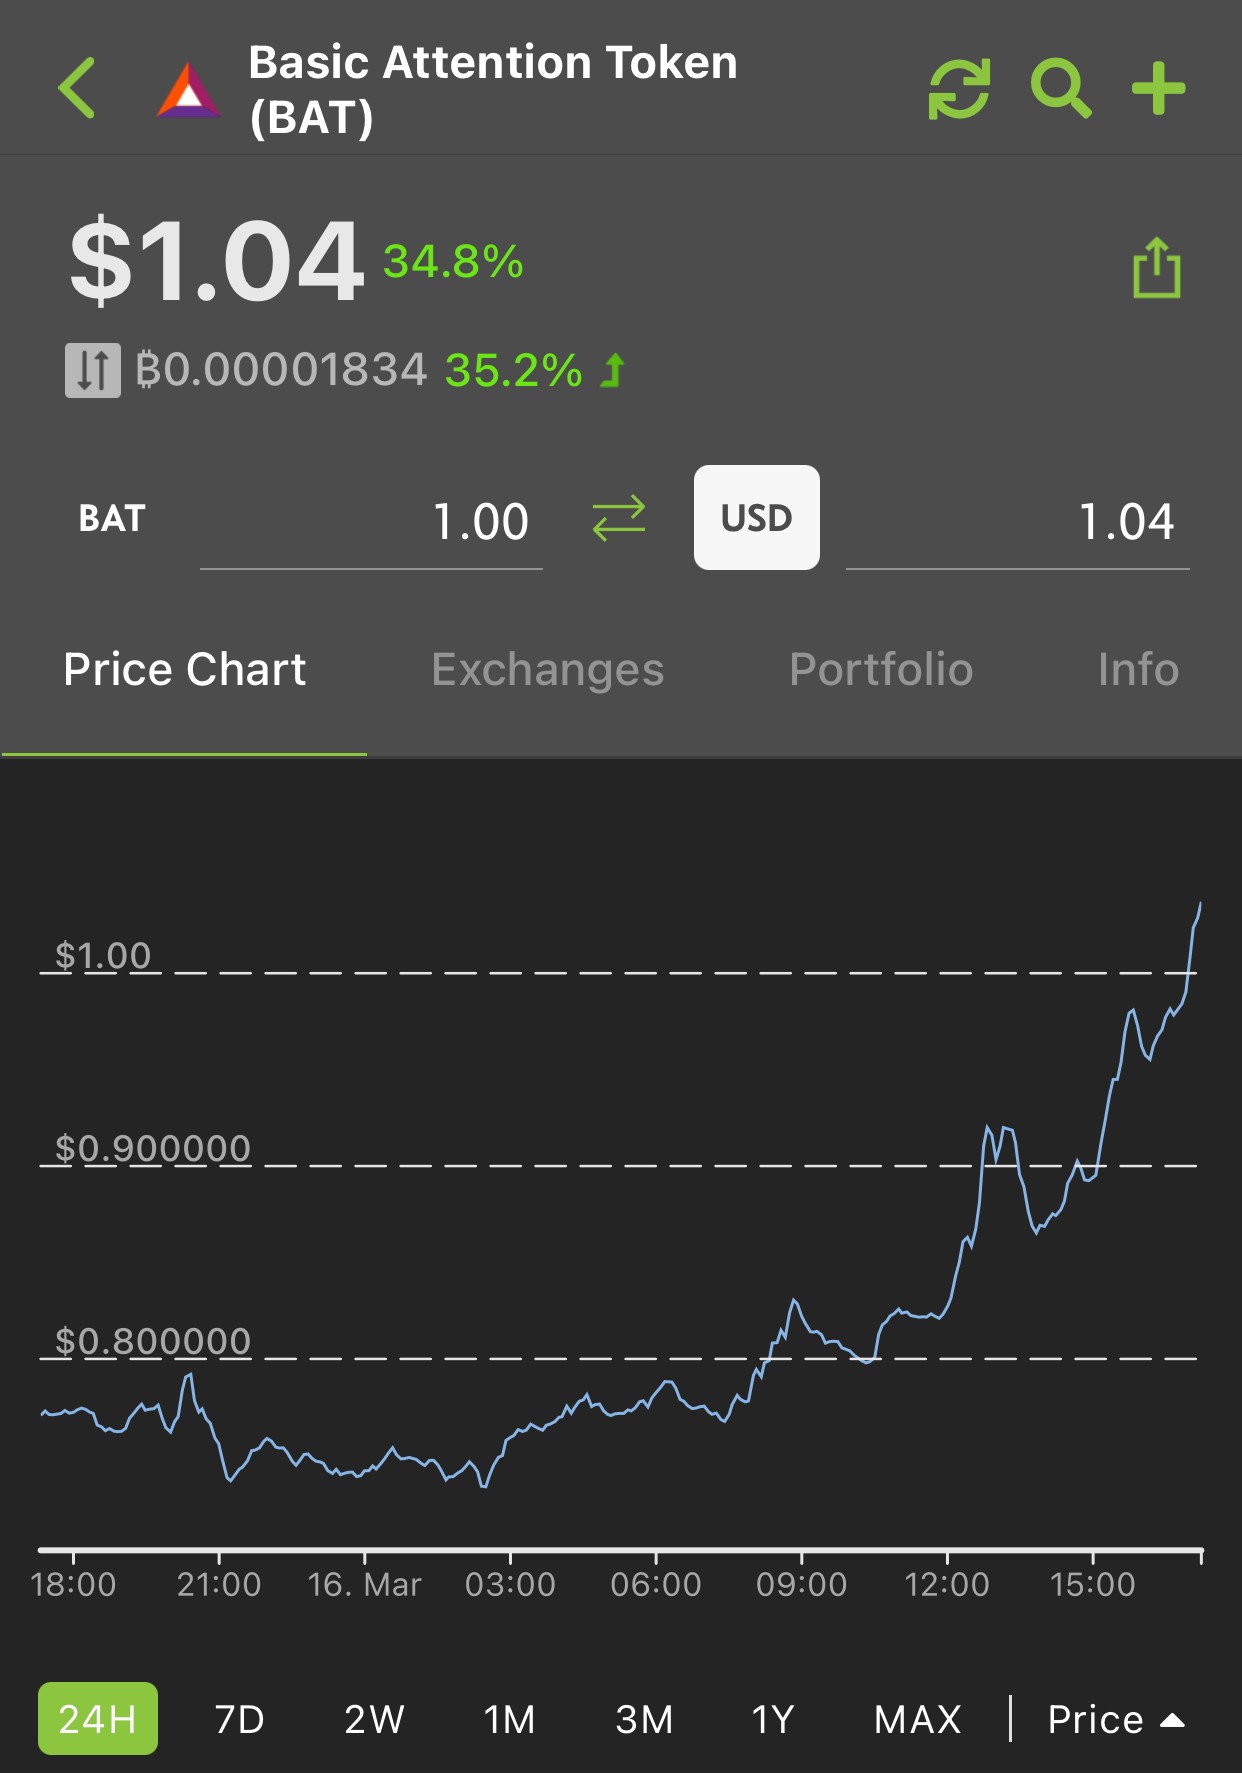Select the 24H time range
Image resolution: width=1242 pixels, height=1773 pixels.
pyautogui.click(x=98, y=1719)
